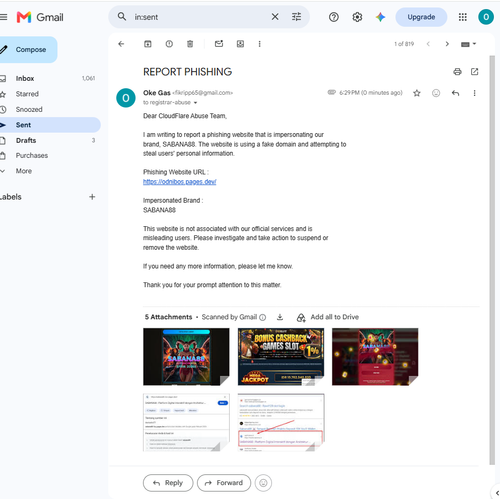Click Add all to Drive
This screenshot has width=500, height=499.
[328, 317]
